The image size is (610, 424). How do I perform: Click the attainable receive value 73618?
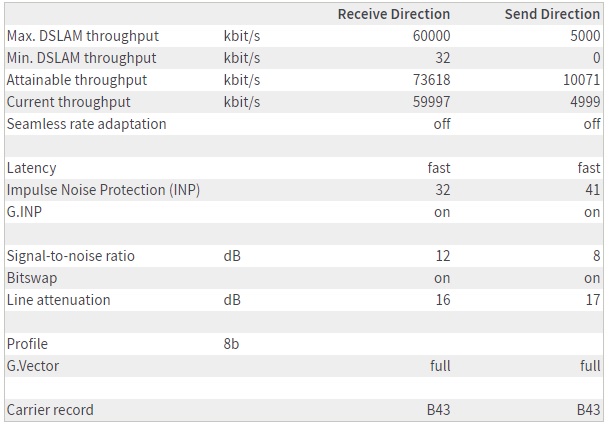point(430,80)
